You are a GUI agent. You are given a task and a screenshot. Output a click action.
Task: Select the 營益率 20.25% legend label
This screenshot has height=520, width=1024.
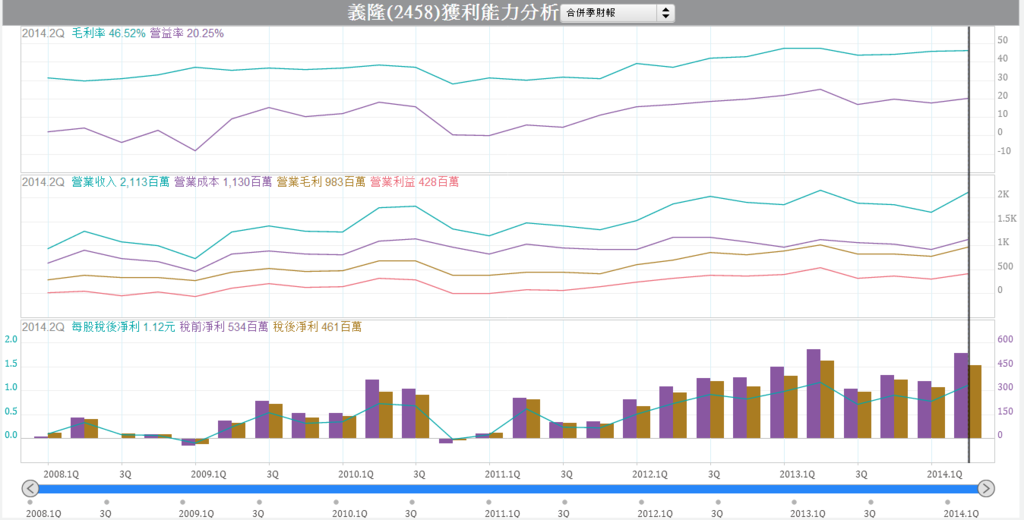187,34
